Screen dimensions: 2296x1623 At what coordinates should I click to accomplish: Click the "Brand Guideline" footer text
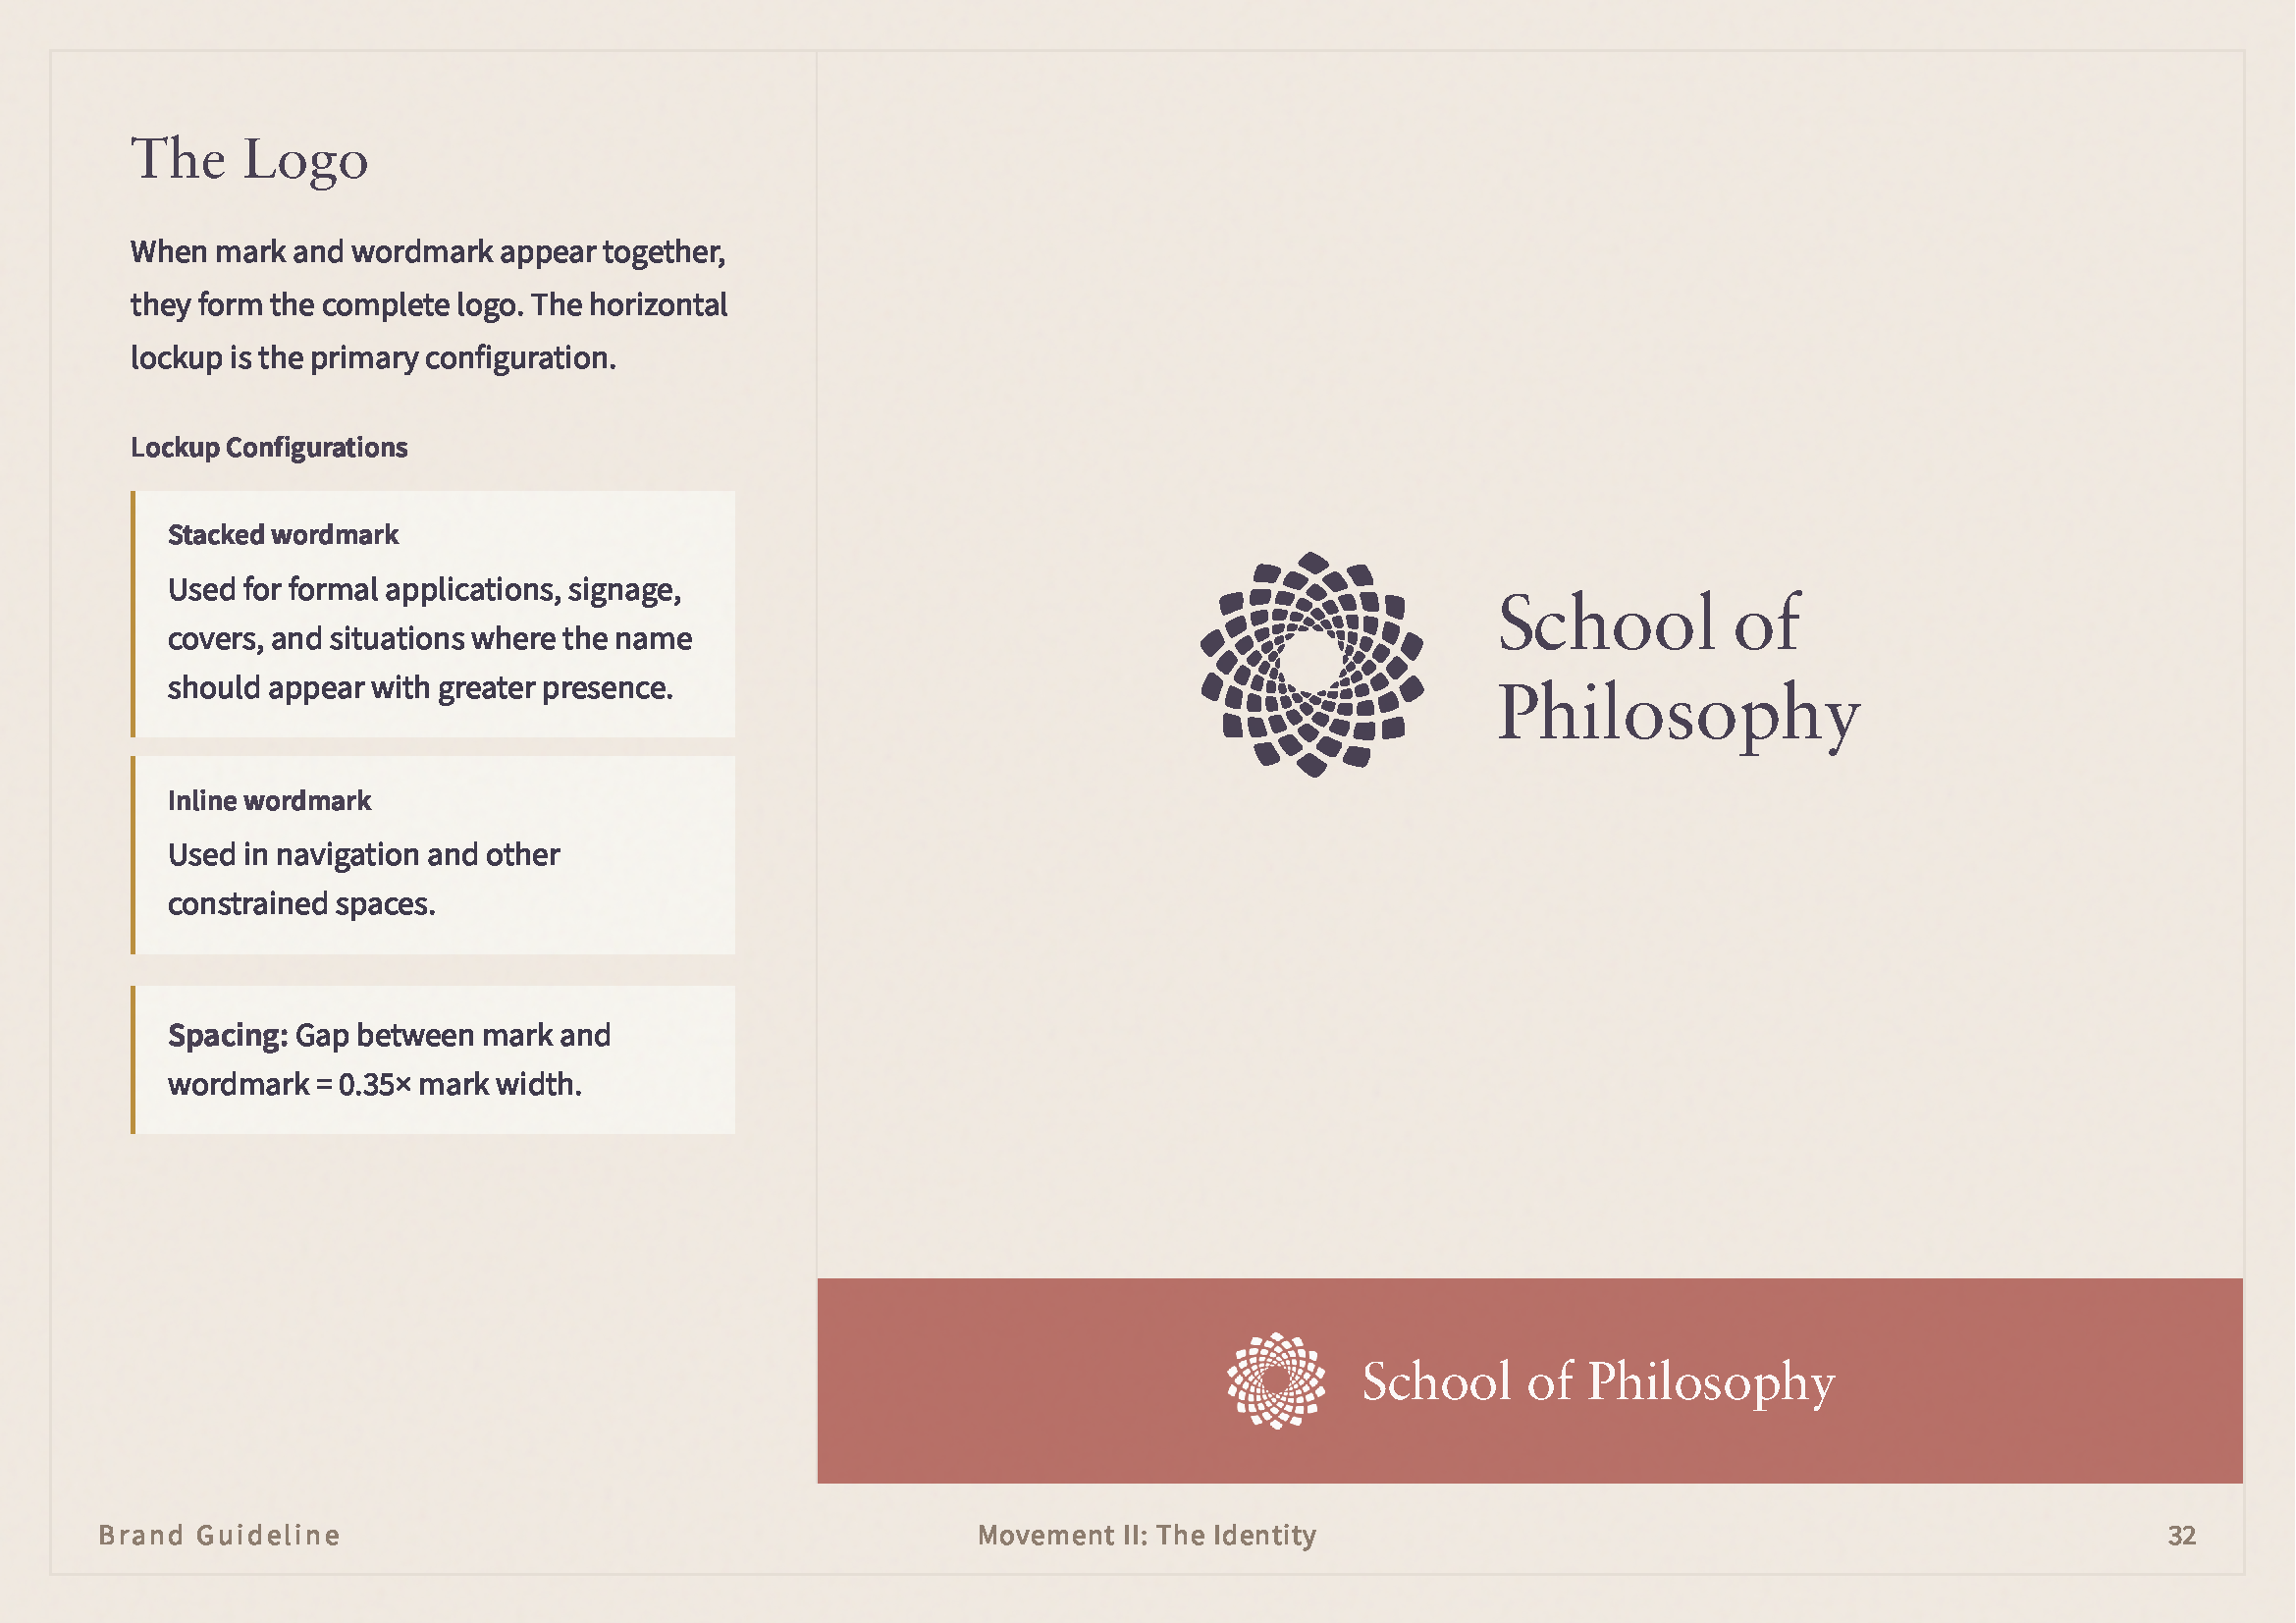(x=219, y=1535)
